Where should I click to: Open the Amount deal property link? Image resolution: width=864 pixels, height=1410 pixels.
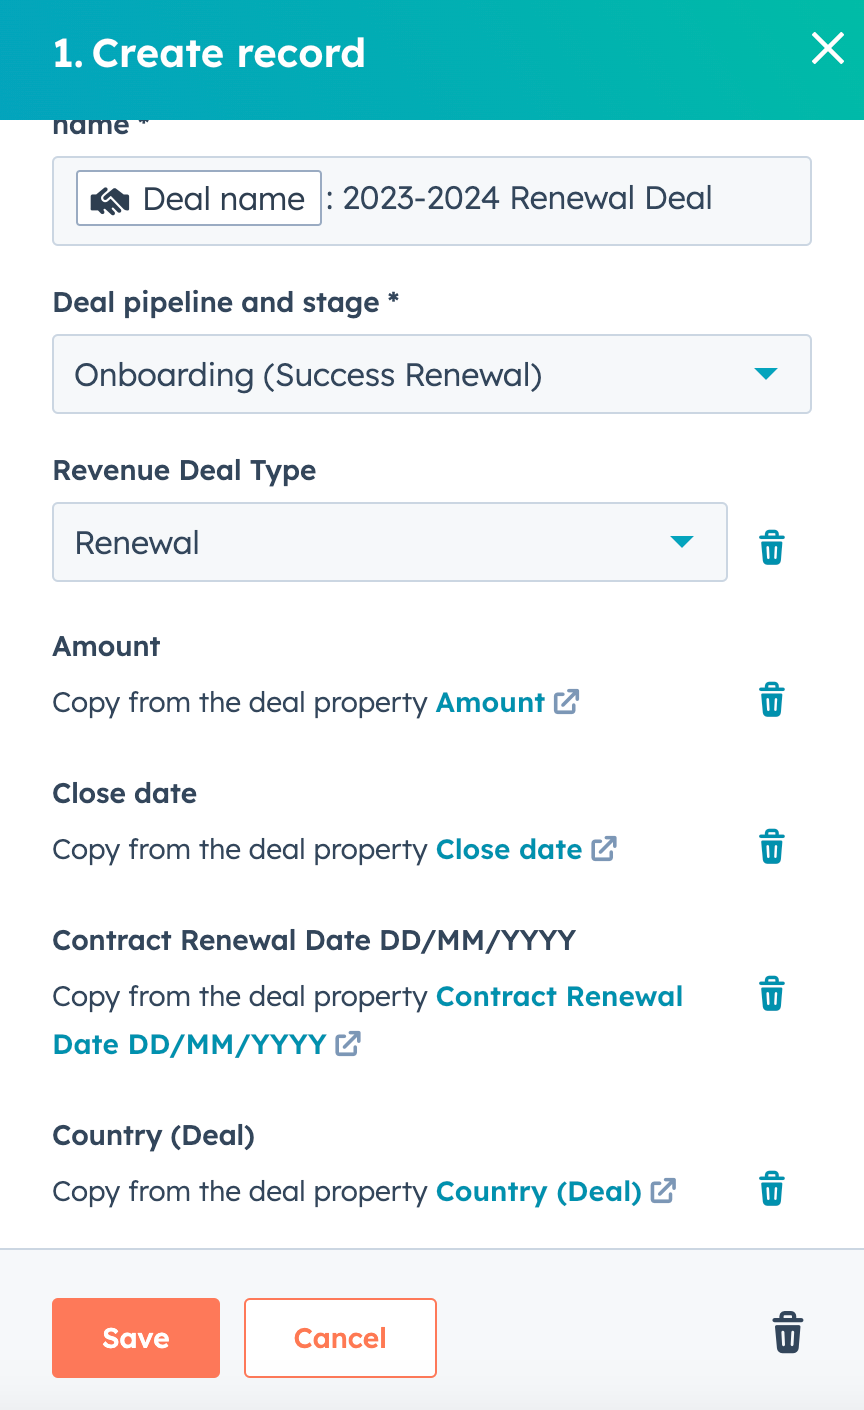pos(490,702)
